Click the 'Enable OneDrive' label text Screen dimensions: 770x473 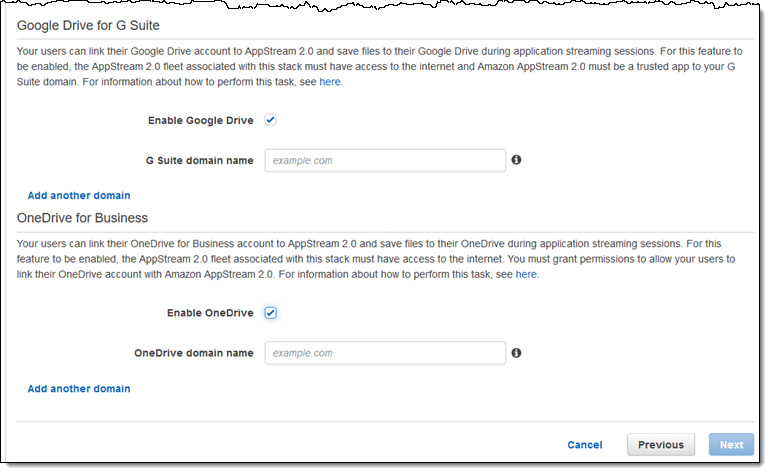click(210, 313)
